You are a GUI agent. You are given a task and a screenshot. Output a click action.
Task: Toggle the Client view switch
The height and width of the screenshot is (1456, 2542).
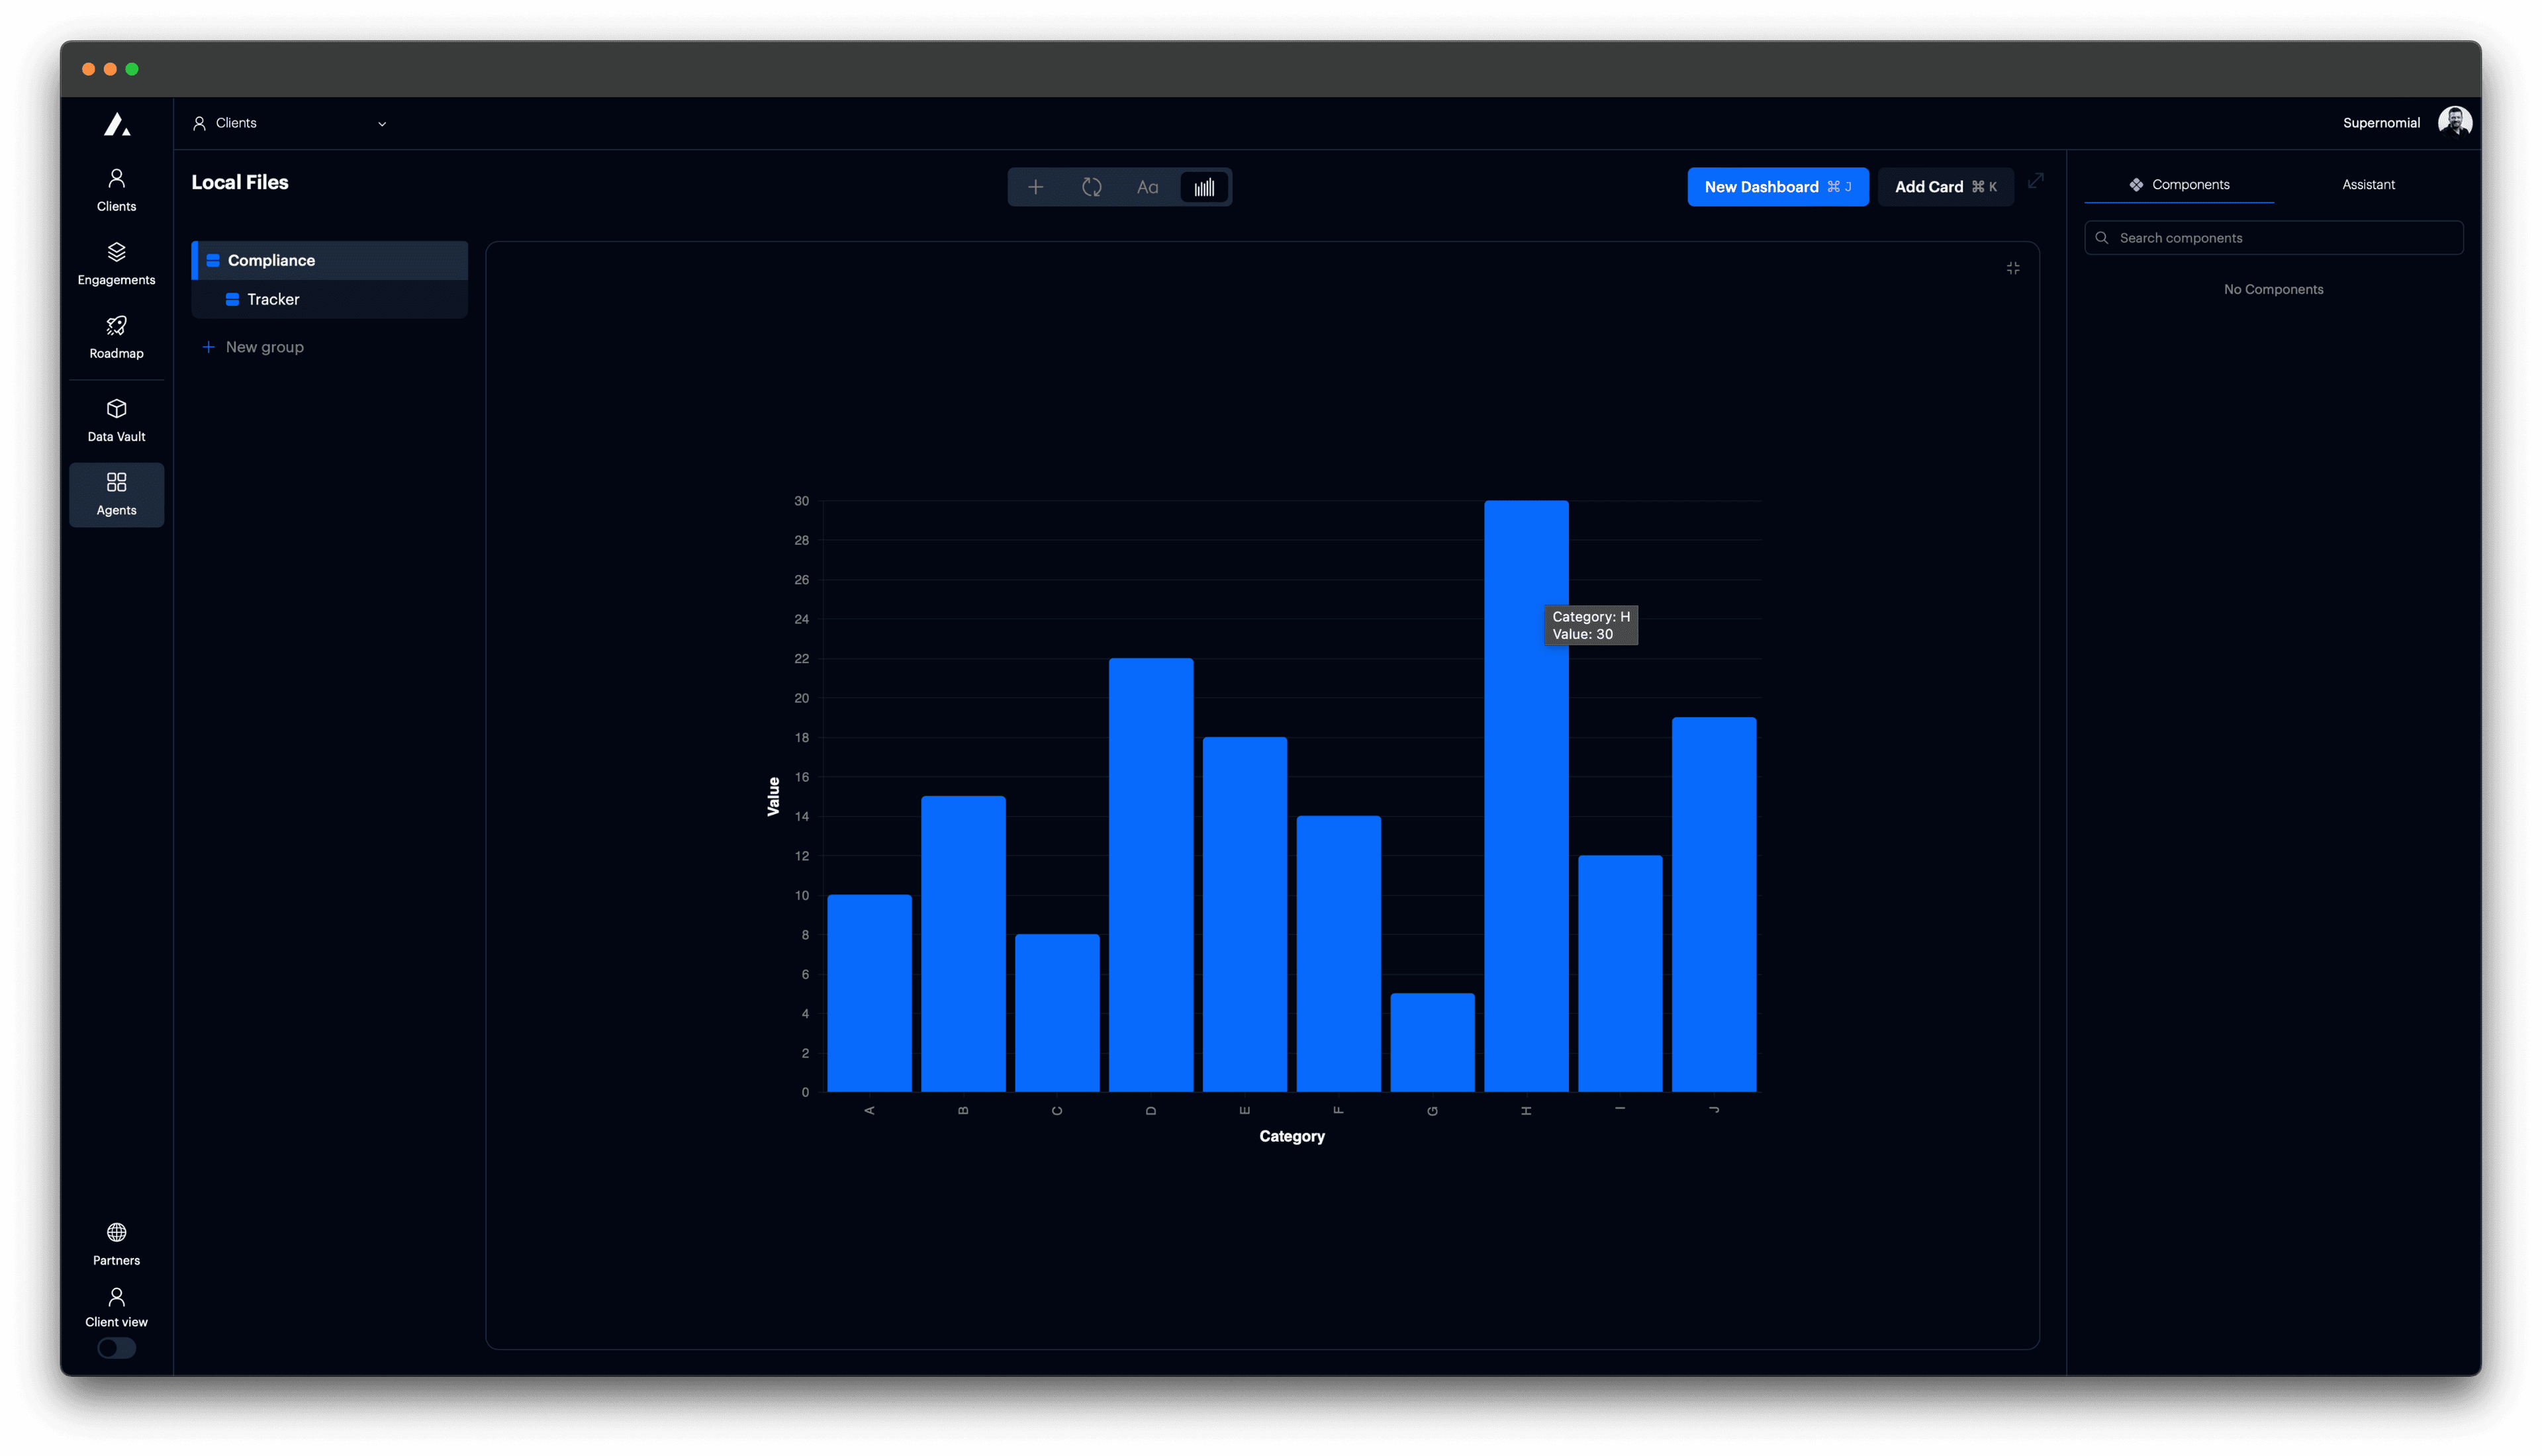[x=116, y=1348]
